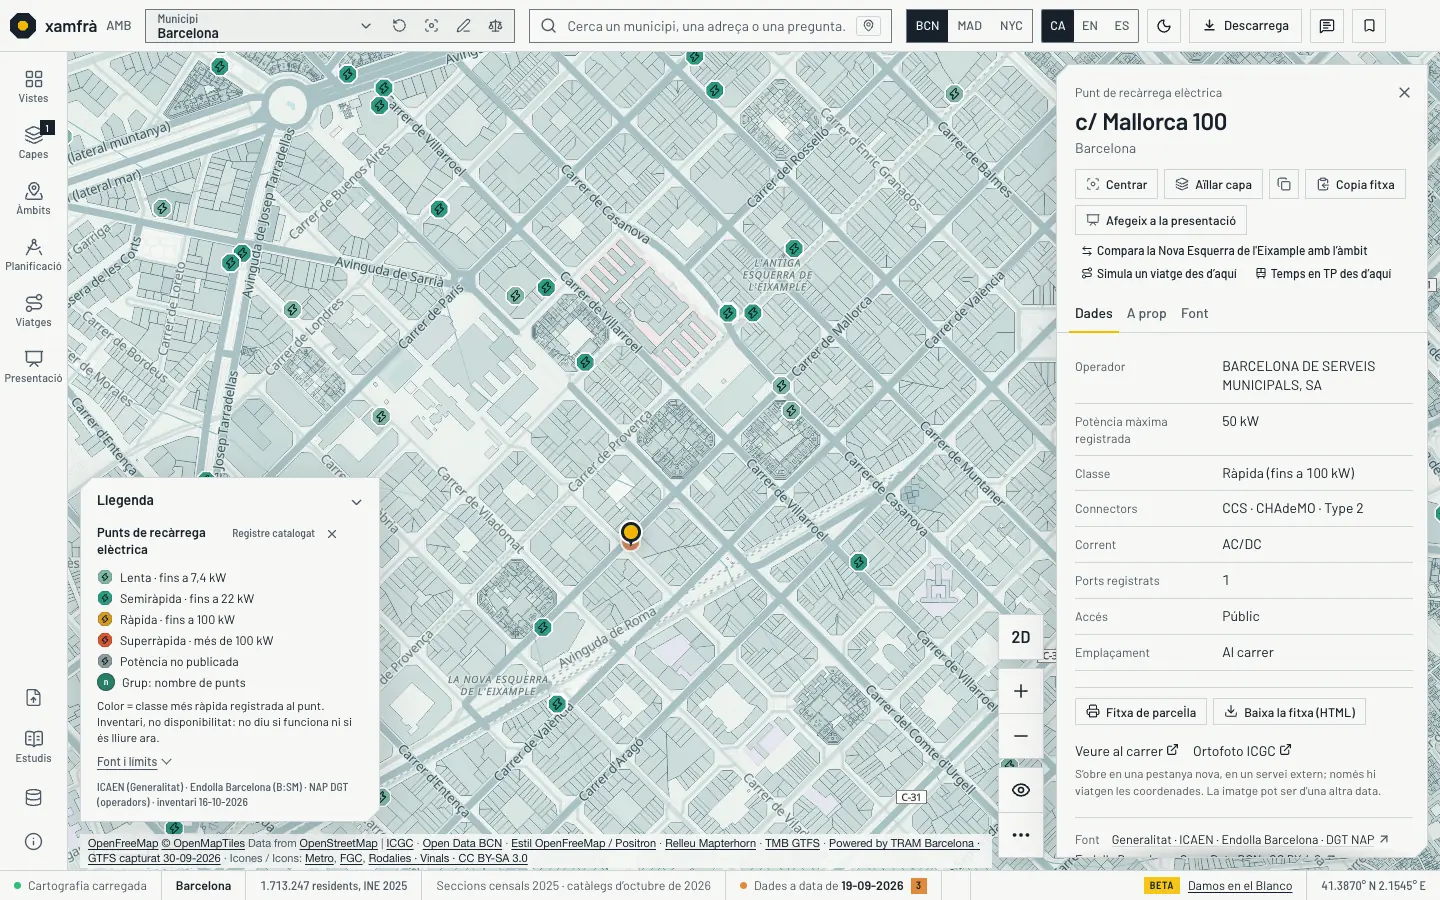This screenshot has width=1440, height=900.
Task: Switch to the Font tab
Action: click(1194, 313)
